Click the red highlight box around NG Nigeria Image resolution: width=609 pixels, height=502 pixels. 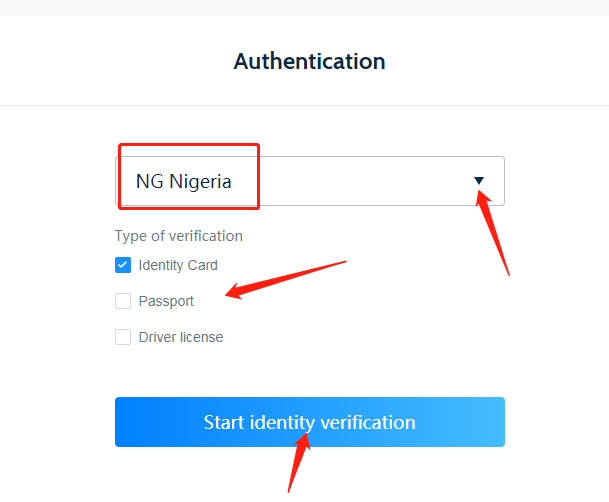pyautogui.click(x=189, y=146)
